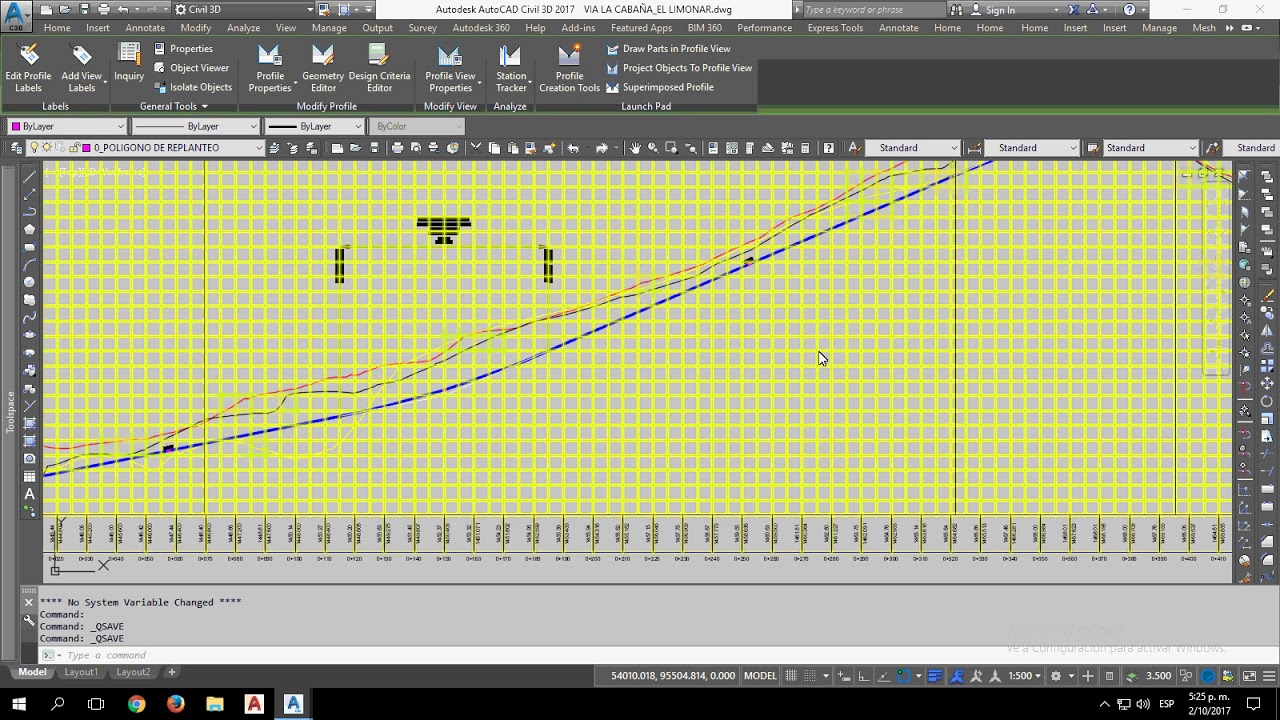The image size is (1280, 720).
Task: Select the Line draw tool
Action: pyautogui.click(x=29, y=177)
